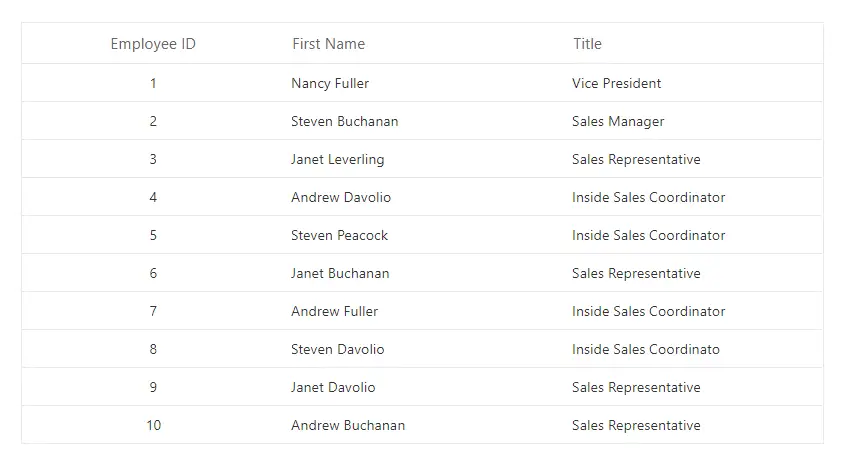Select Employee ID 8 cell
This screenshot has height=472, width=843.
point(153,350)
